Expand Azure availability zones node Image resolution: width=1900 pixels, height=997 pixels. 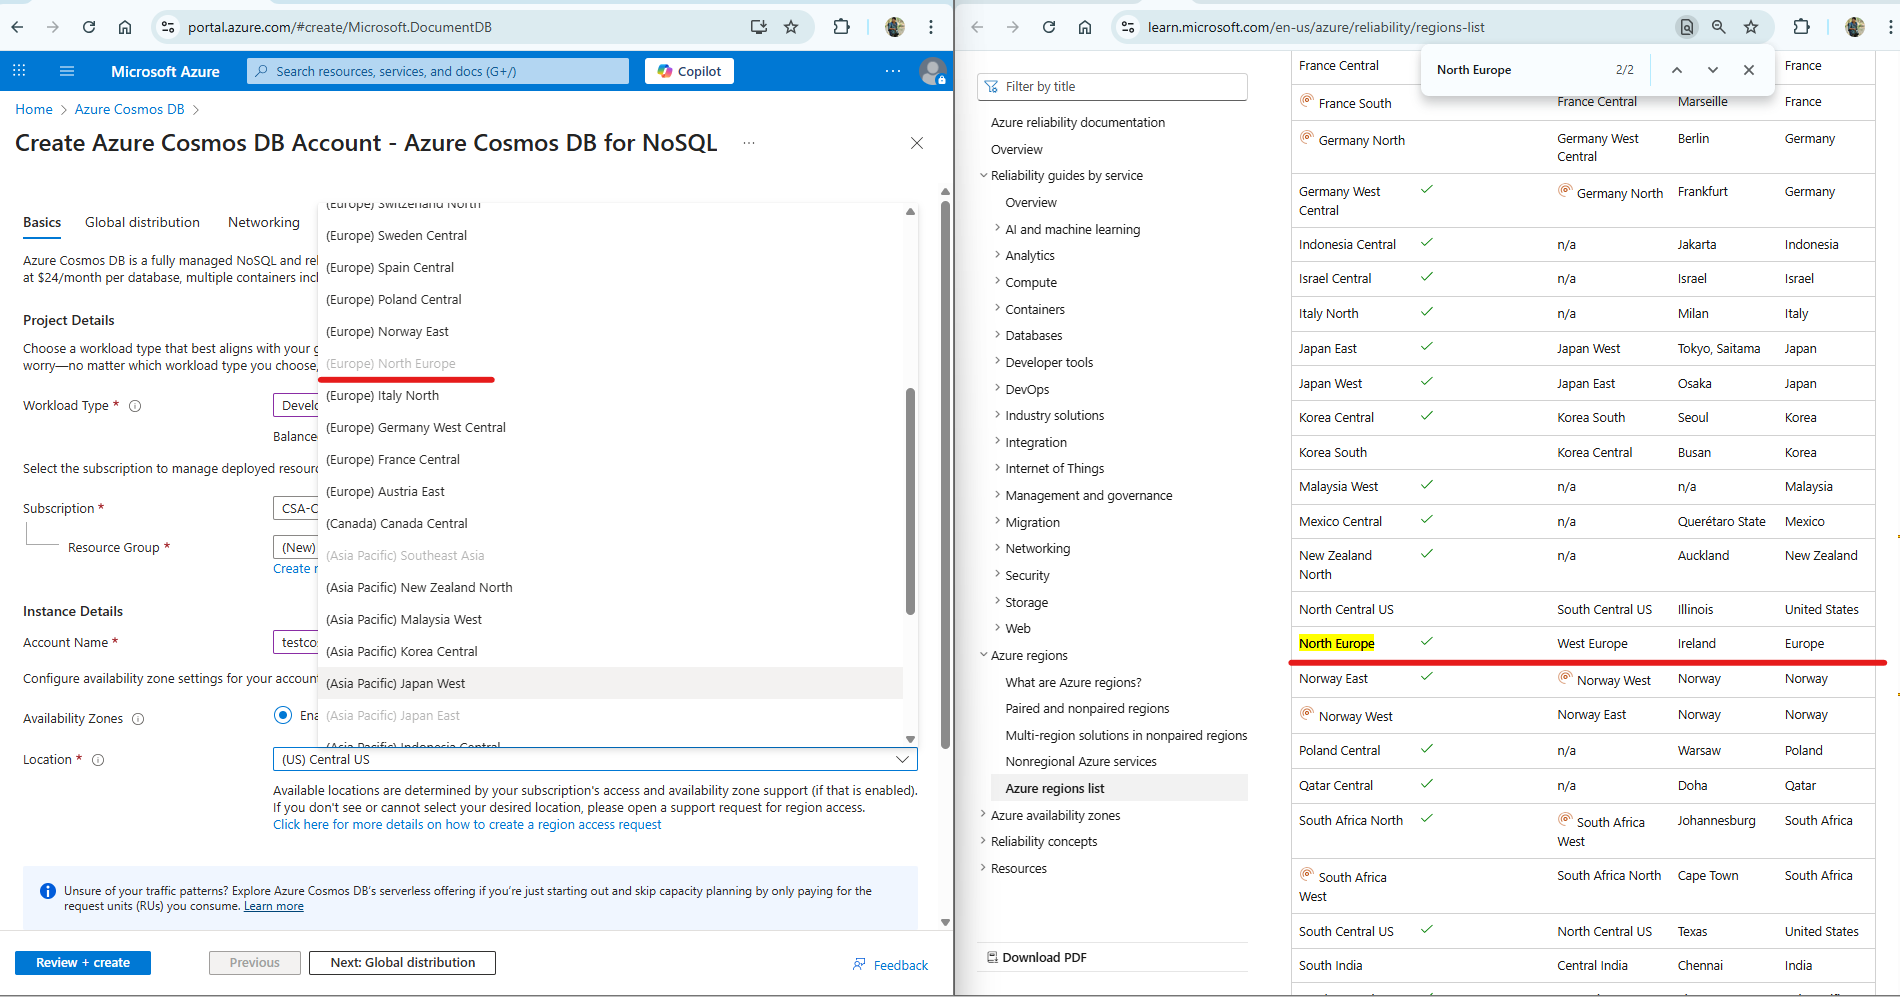(x=1055, y=816)
